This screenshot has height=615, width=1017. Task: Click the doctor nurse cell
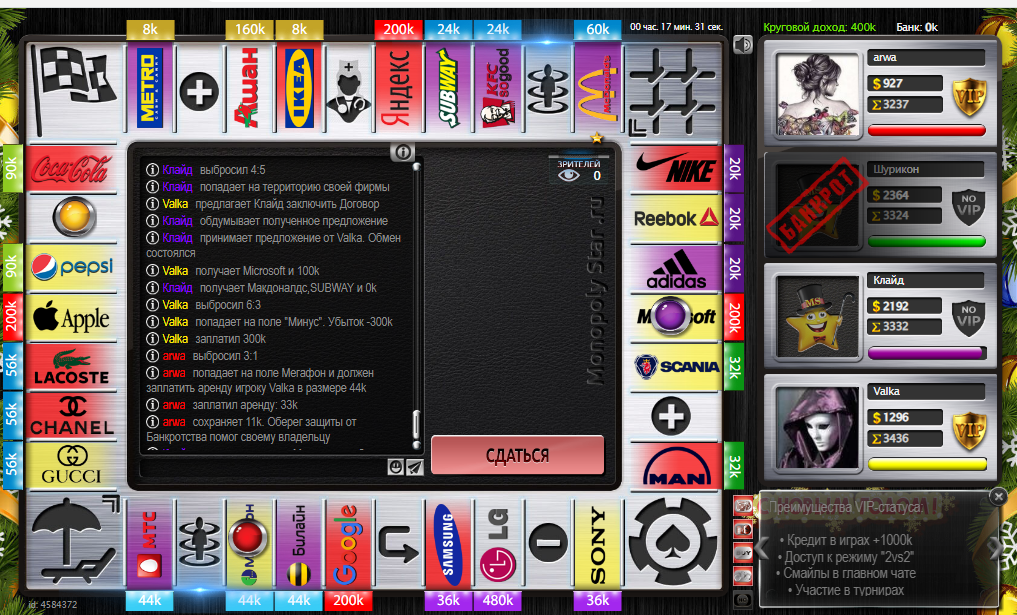click(x=348, y=89)
